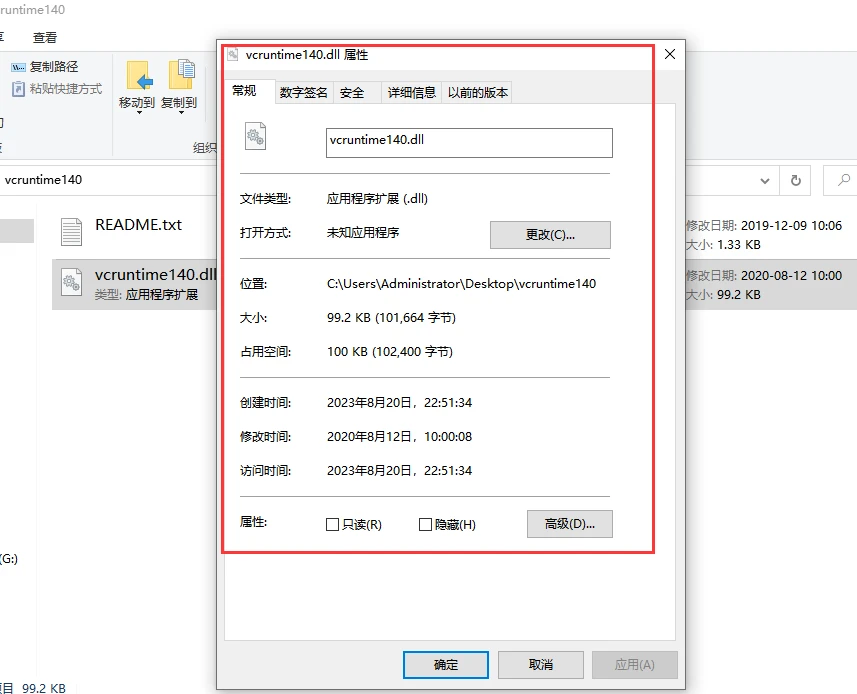The height and width of the screenshot is (694, 857).
Task: Open the Copy to folder icon
Action: (x=181, y=75)
